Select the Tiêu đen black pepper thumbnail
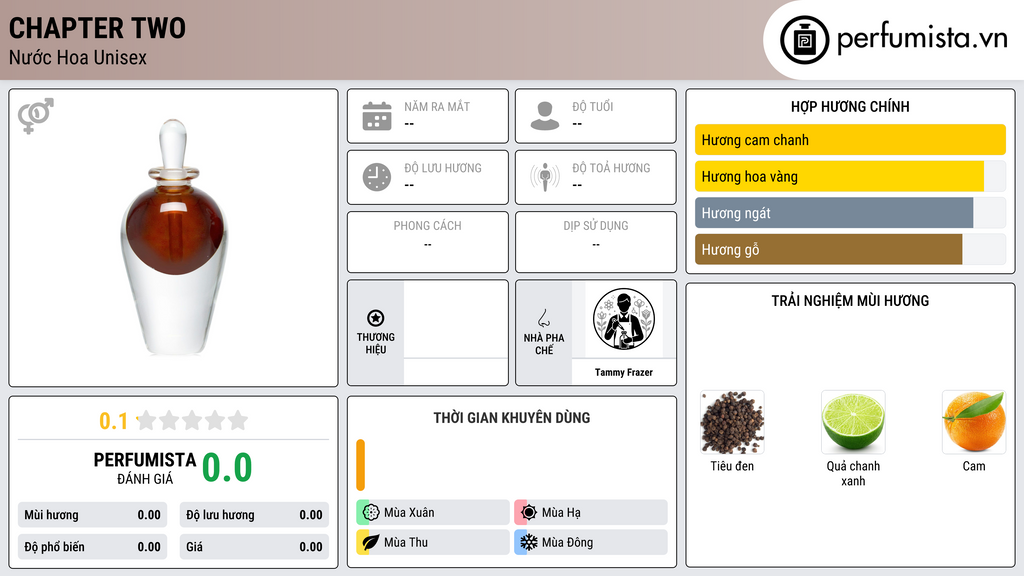1024x576 pixels. [732, 423]
